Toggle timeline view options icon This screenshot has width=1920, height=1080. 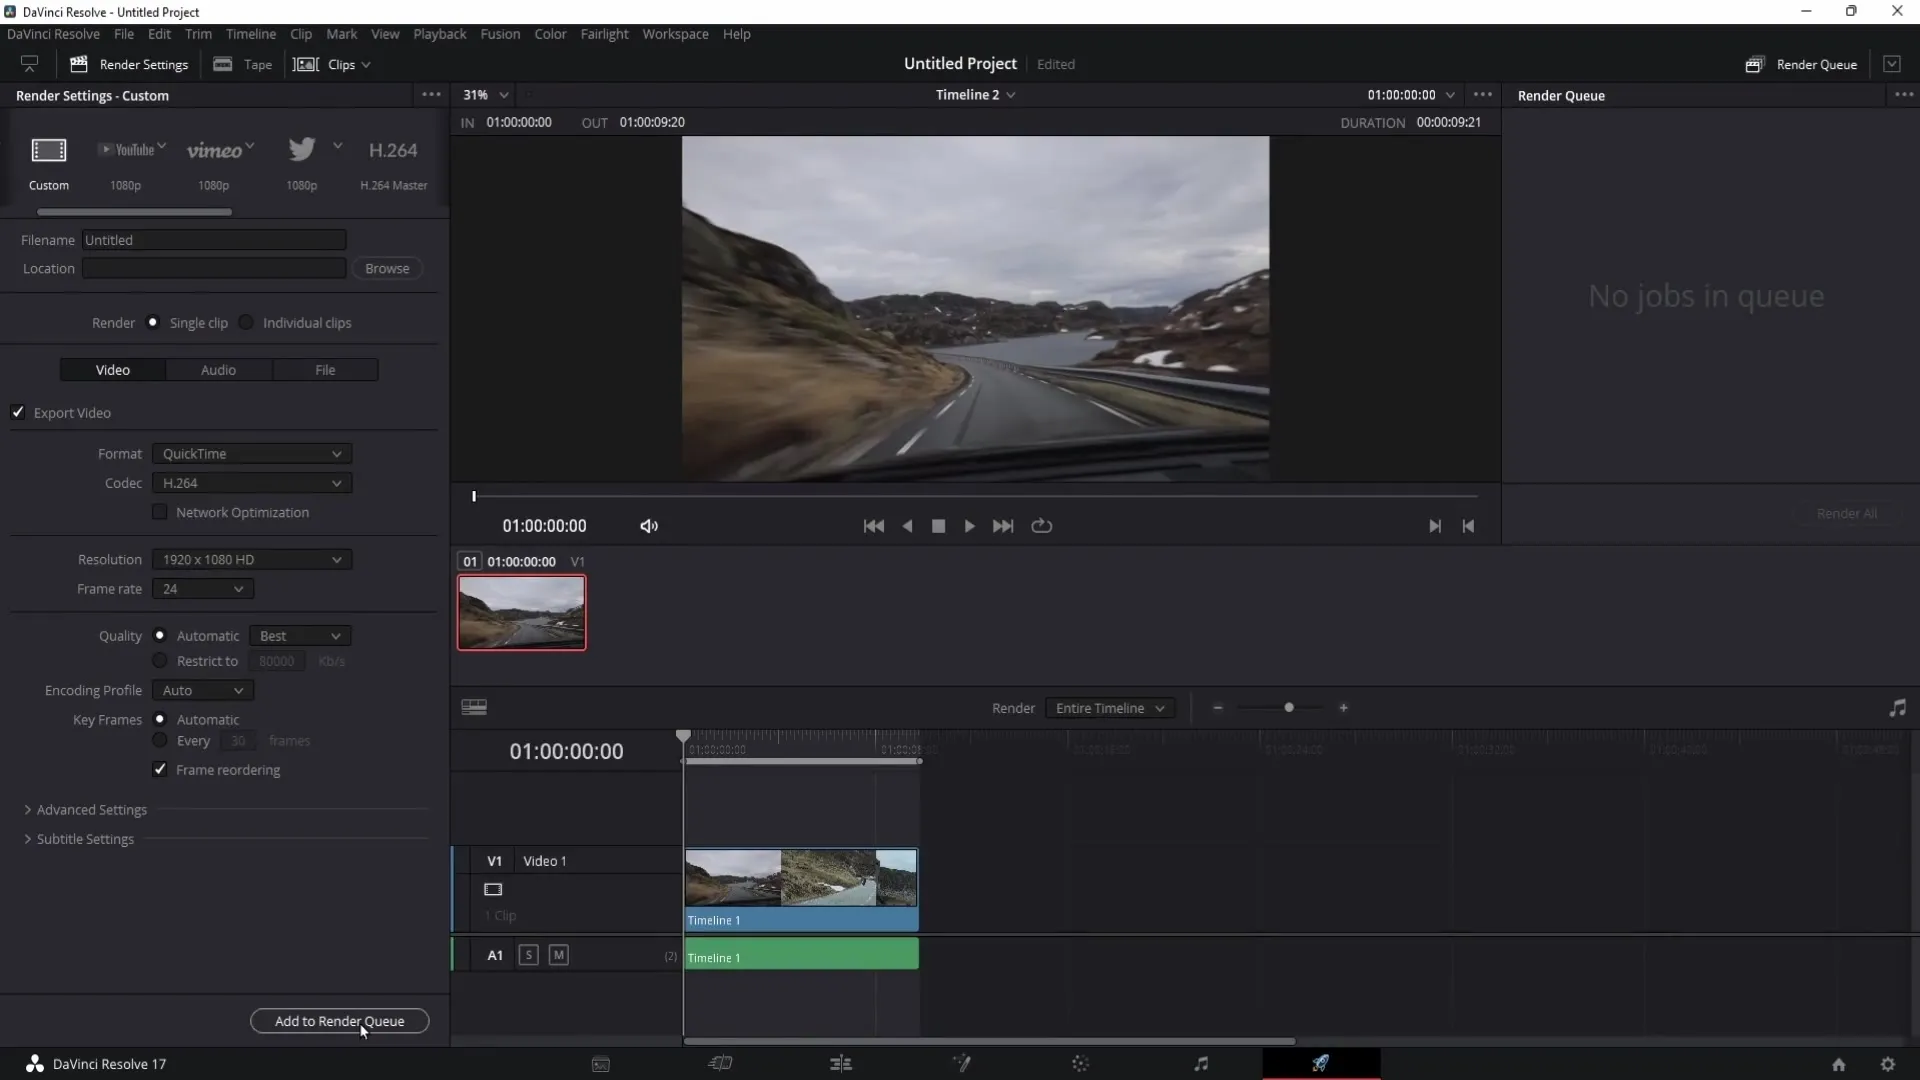tap(474, 708)
